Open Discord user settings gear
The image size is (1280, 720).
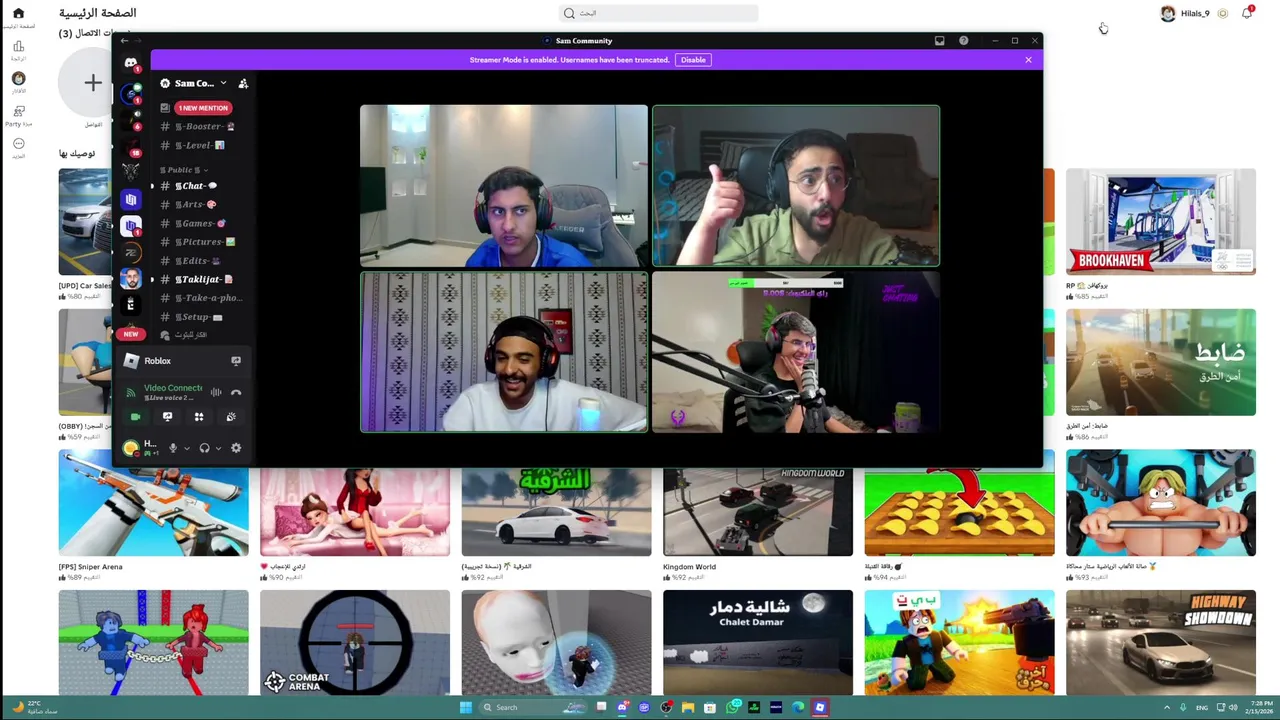click(236, 448)
